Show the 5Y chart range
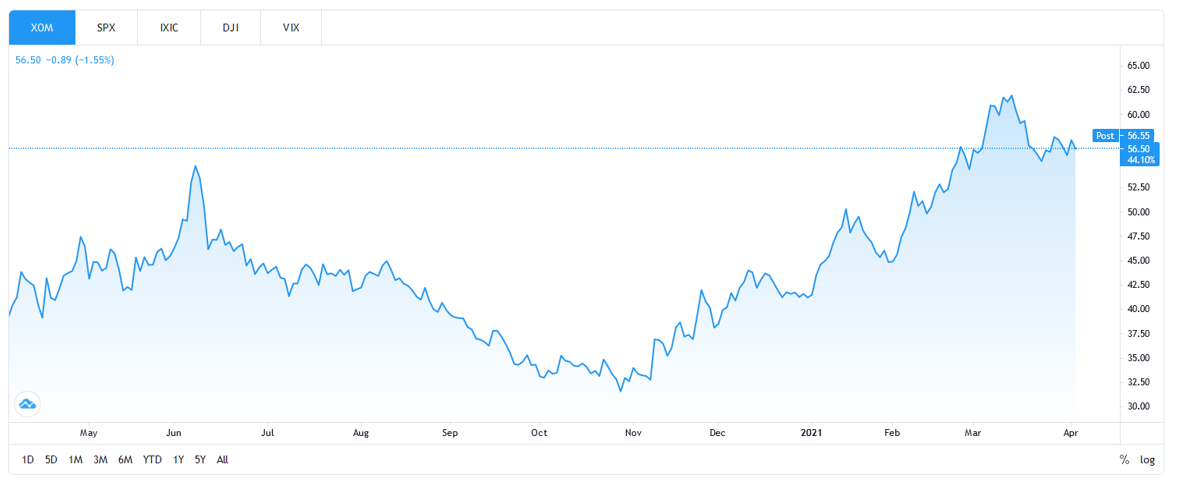The width and height of the screenshot is (1180, 489). pyautogui.click(x=200, y=460)
